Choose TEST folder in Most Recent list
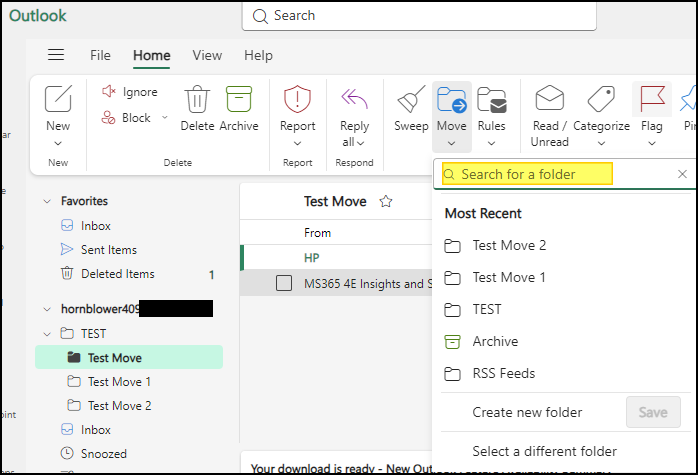Image resolution: width=698 pixels, height=475 pixels. click(x=563, y=309)
